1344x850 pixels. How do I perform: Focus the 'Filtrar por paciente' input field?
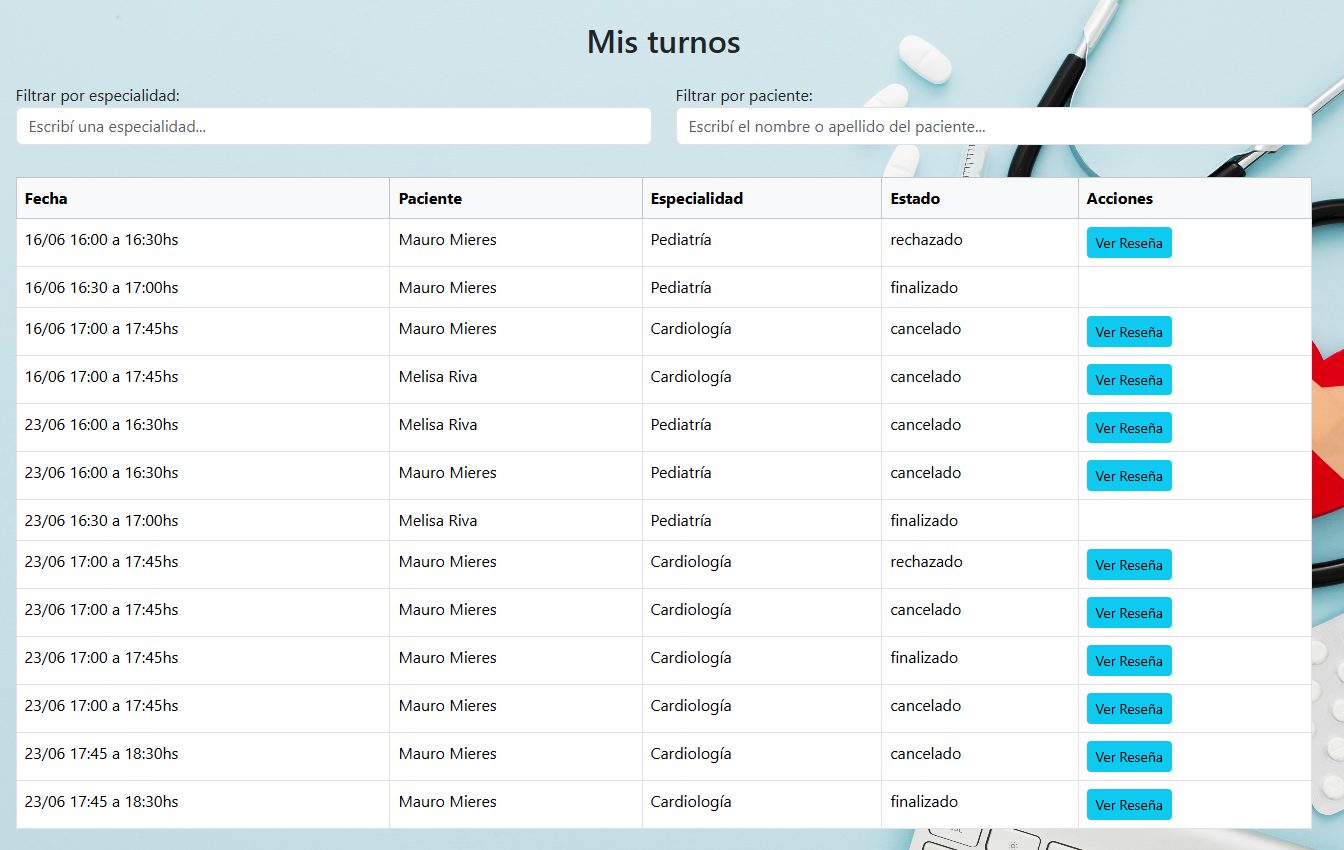coord(993,126)
